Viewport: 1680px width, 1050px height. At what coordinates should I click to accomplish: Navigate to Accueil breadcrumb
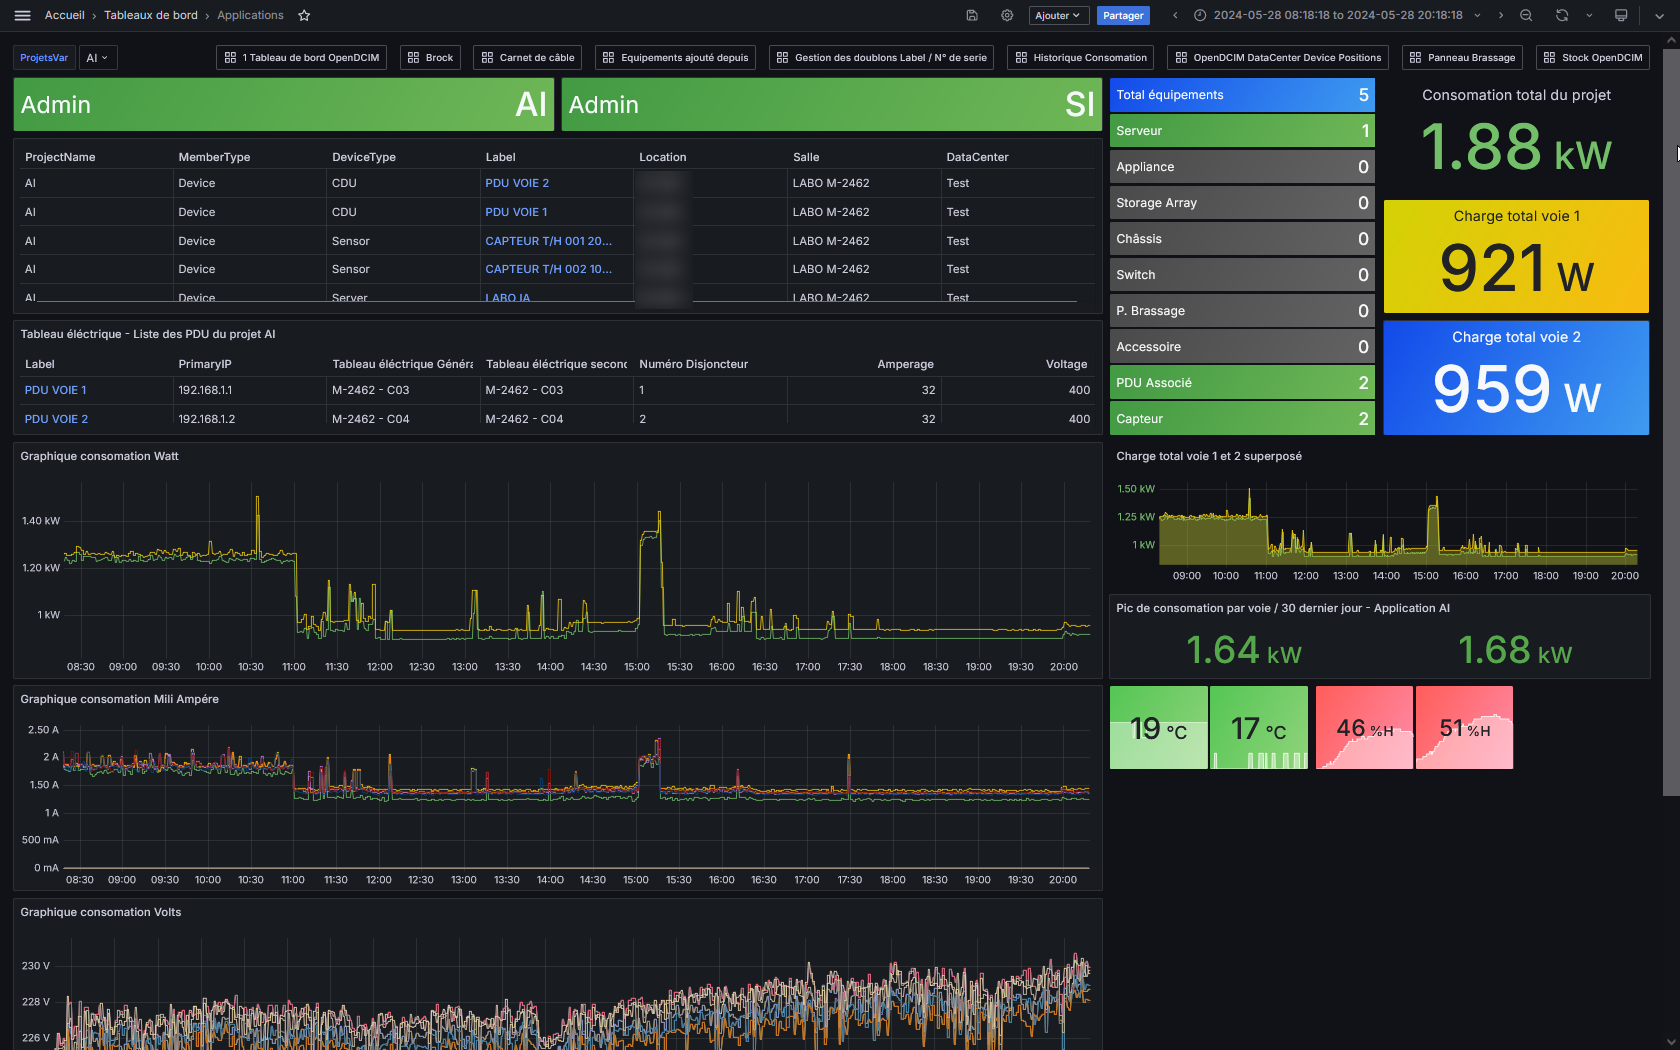pos(65,15)
